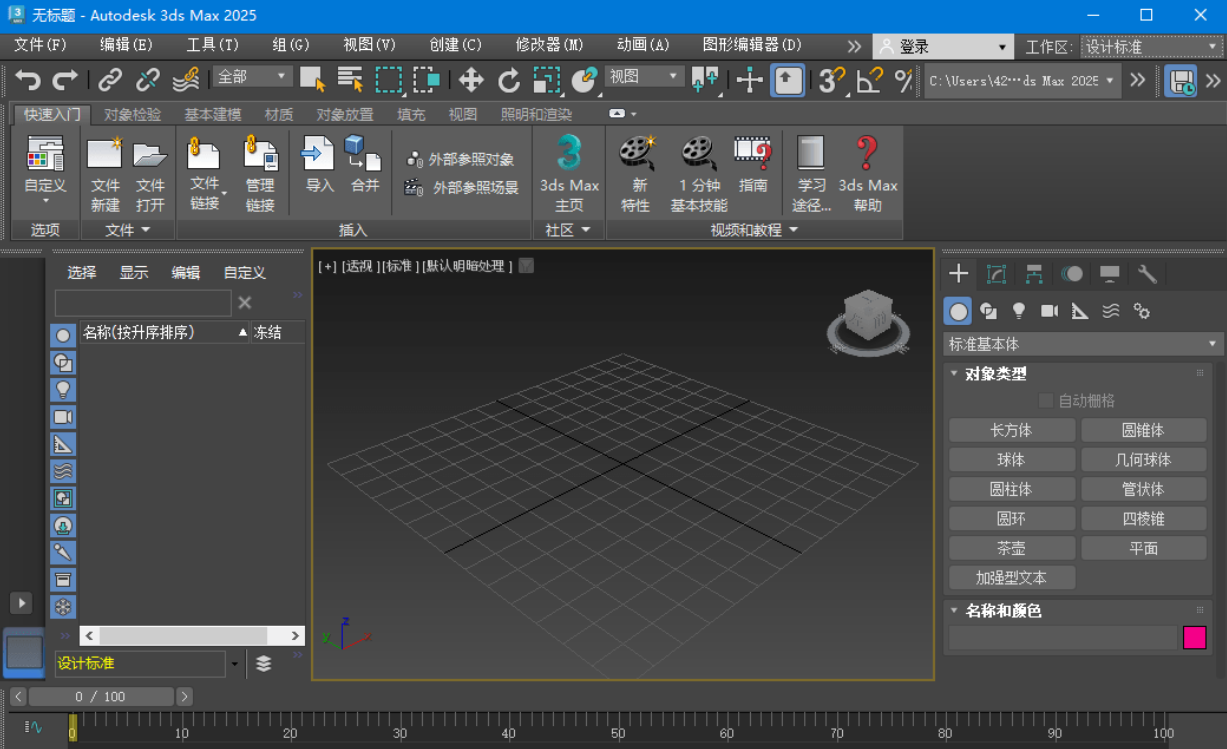Switch create category to Shapes
The image size is (1227, 749).
pos(988,311)
